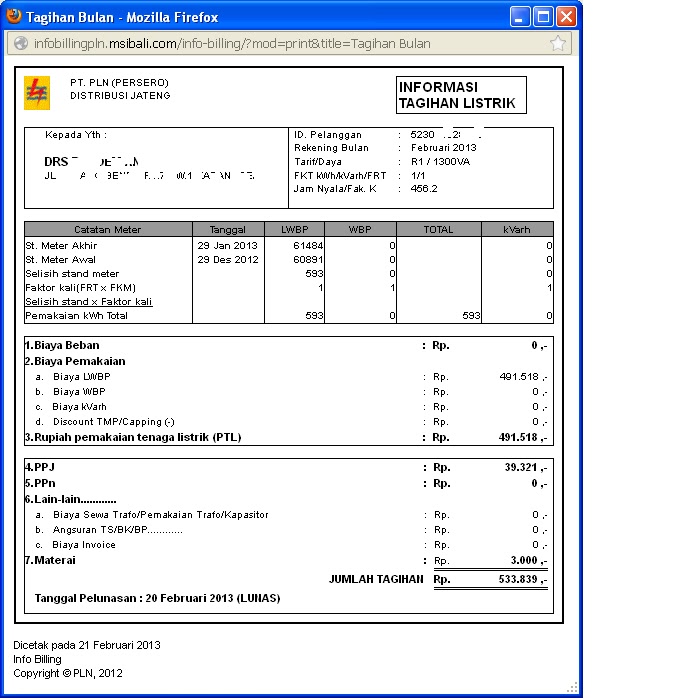The width and height of the screenshot is (680, 698).
Task: Click the Tagihan Bulan window title bar
Action: (267, 17)
